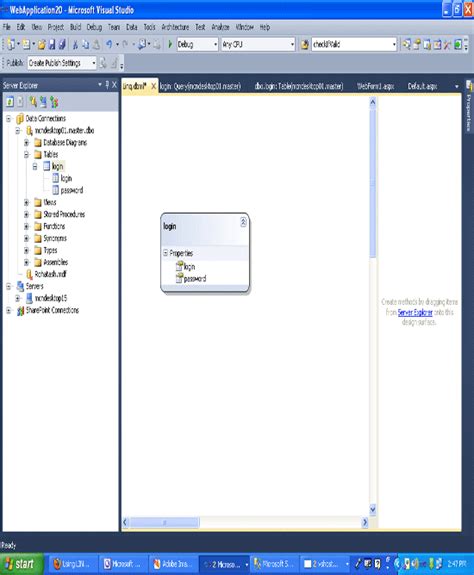Click the Save floppy disk icon
This screenshot has width=474, height=575.
[x=52, y=45]
